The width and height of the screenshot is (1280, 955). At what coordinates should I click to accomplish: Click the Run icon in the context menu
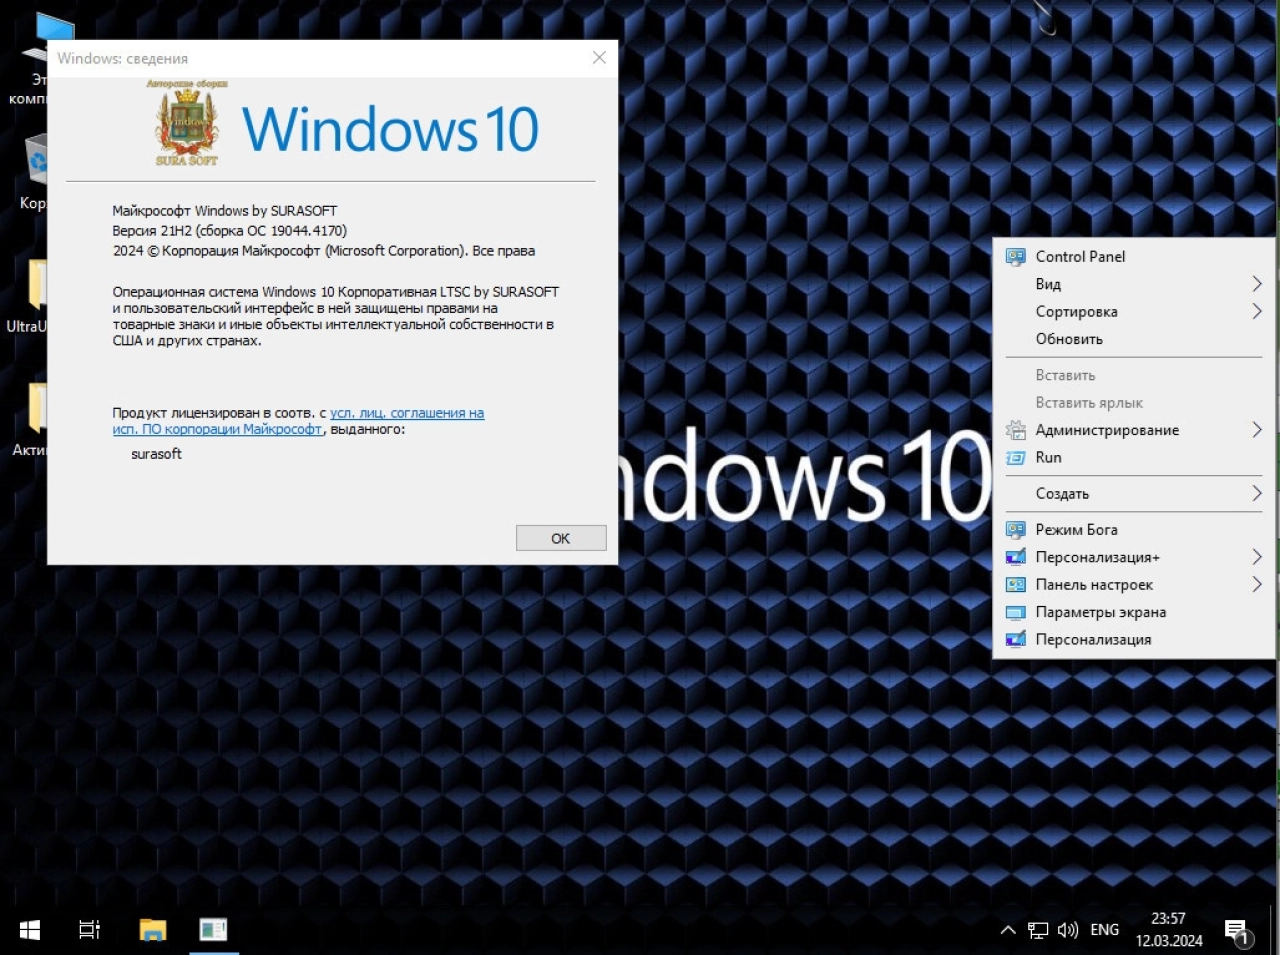pyautogui.click(x=1015, y=457)
